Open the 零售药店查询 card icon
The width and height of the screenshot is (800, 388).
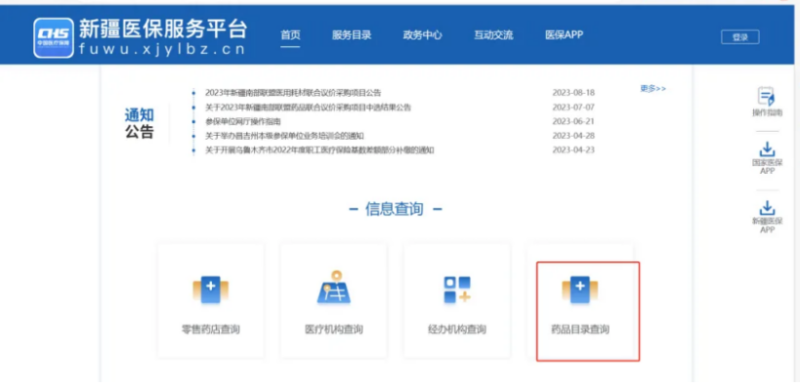[x=211, y=289]
